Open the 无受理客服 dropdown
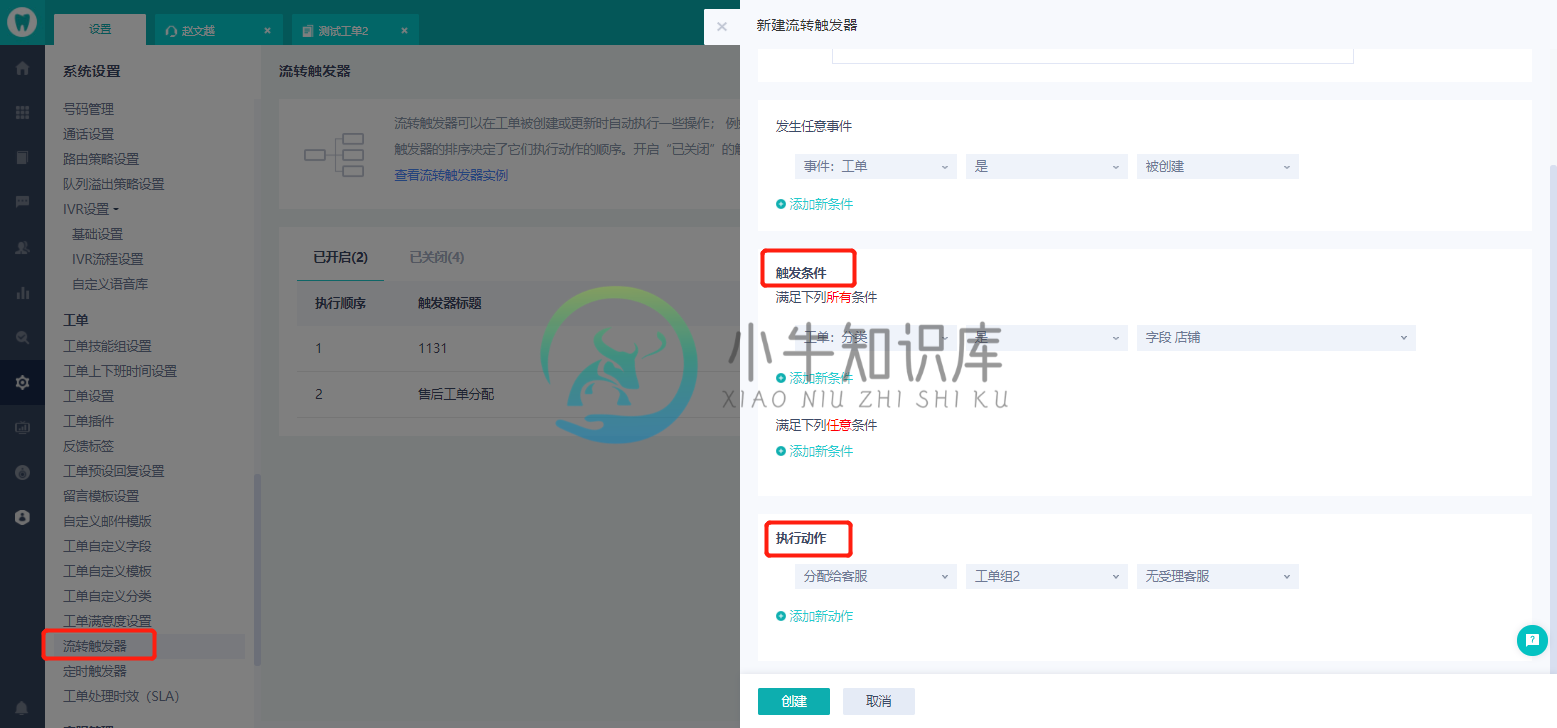Screen dimensions: 1557x728 click(1218, 576)
